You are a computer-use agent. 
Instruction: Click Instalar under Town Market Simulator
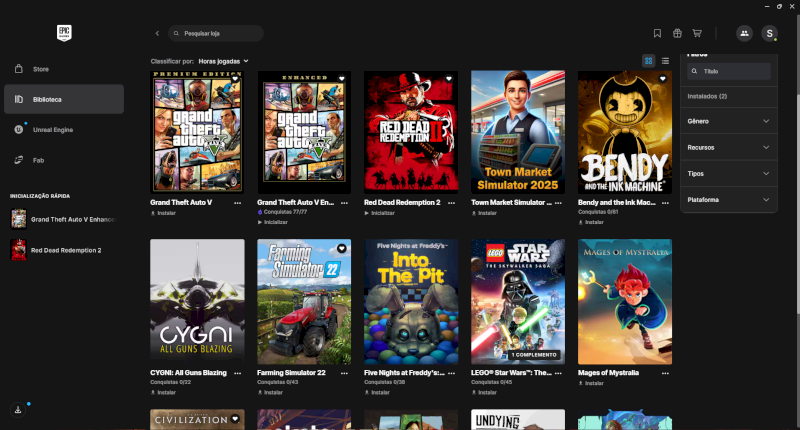tap(484, 213)
